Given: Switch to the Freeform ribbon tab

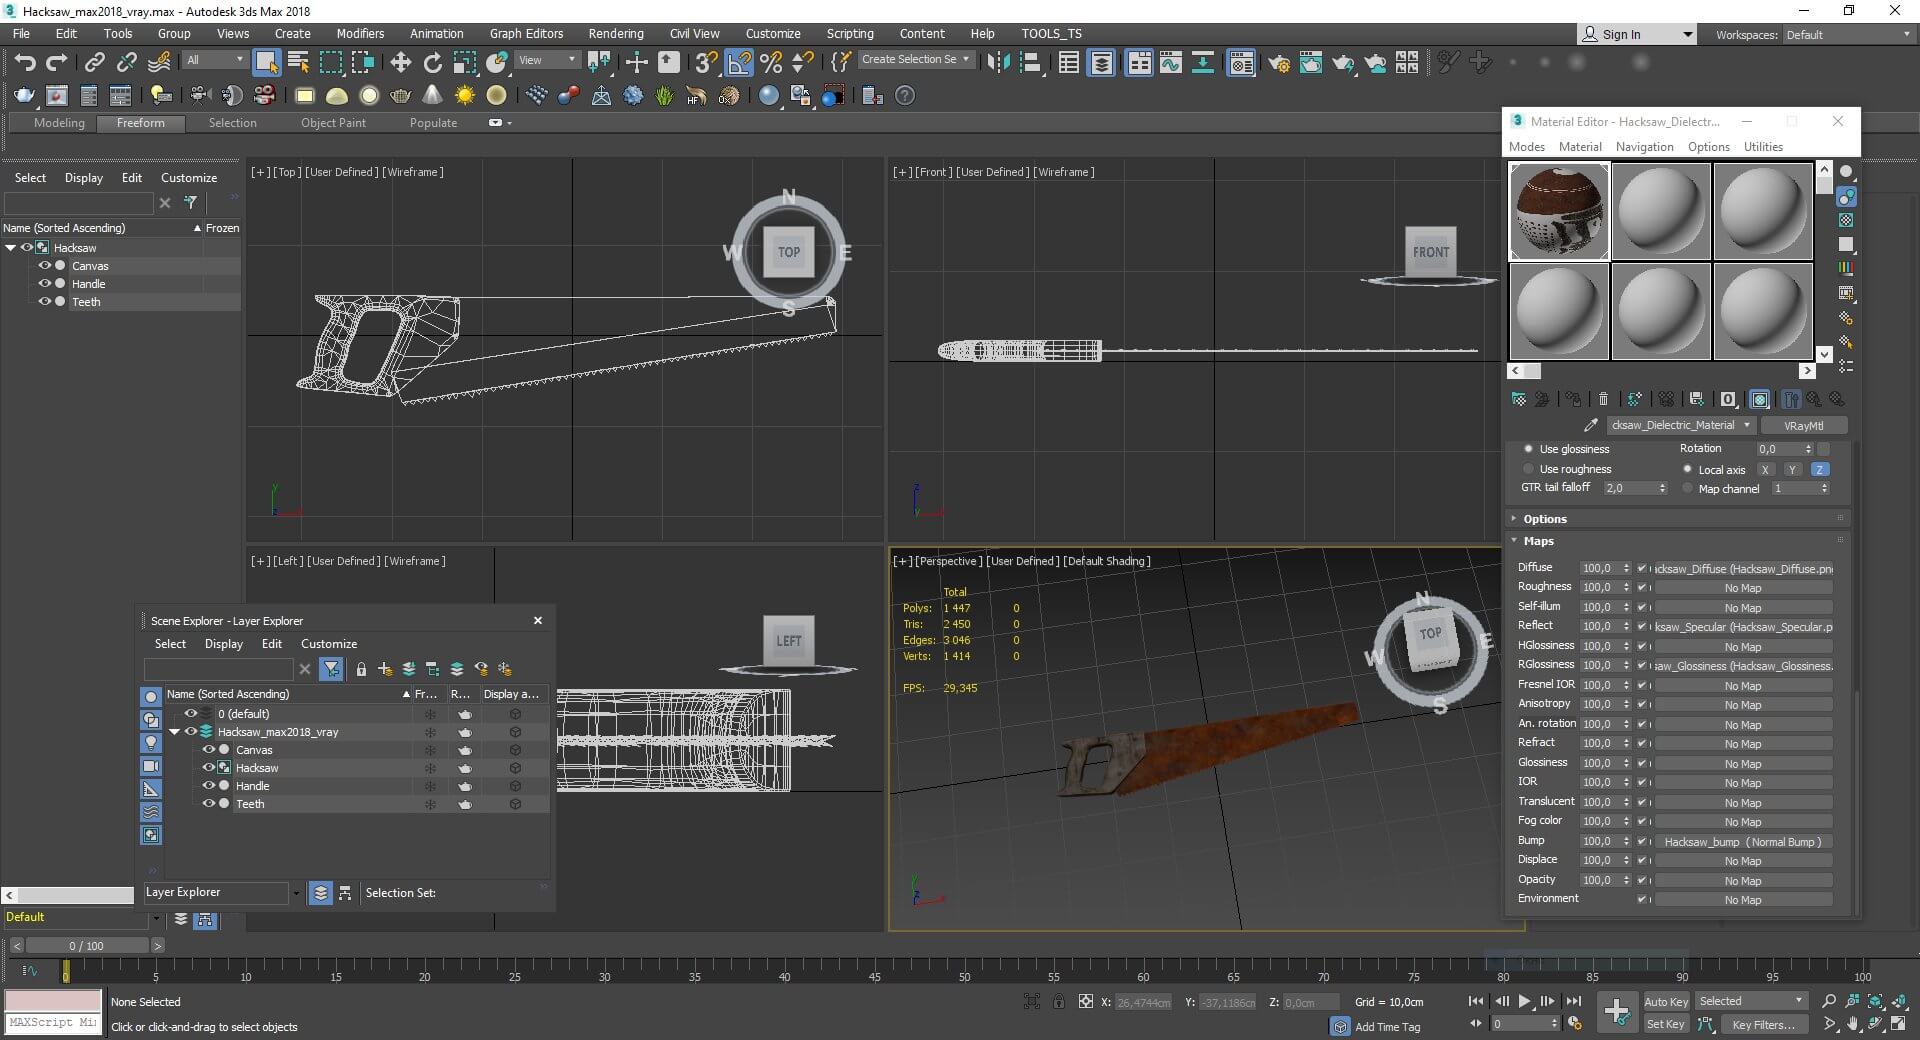Looking at the screenshot, I should (x=140, y=123).
